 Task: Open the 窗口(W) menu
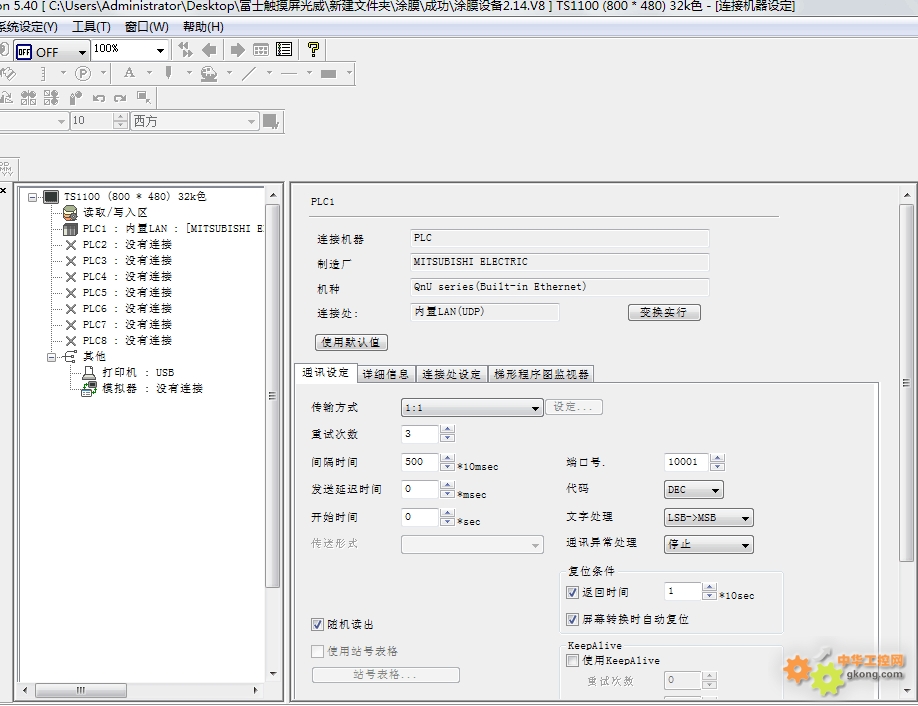(147, 26)
